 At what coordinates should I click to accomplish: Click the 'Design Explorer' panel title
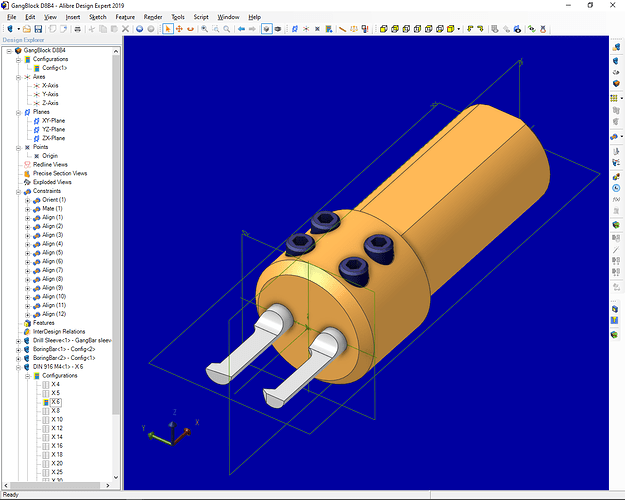[x=24, y=40]
